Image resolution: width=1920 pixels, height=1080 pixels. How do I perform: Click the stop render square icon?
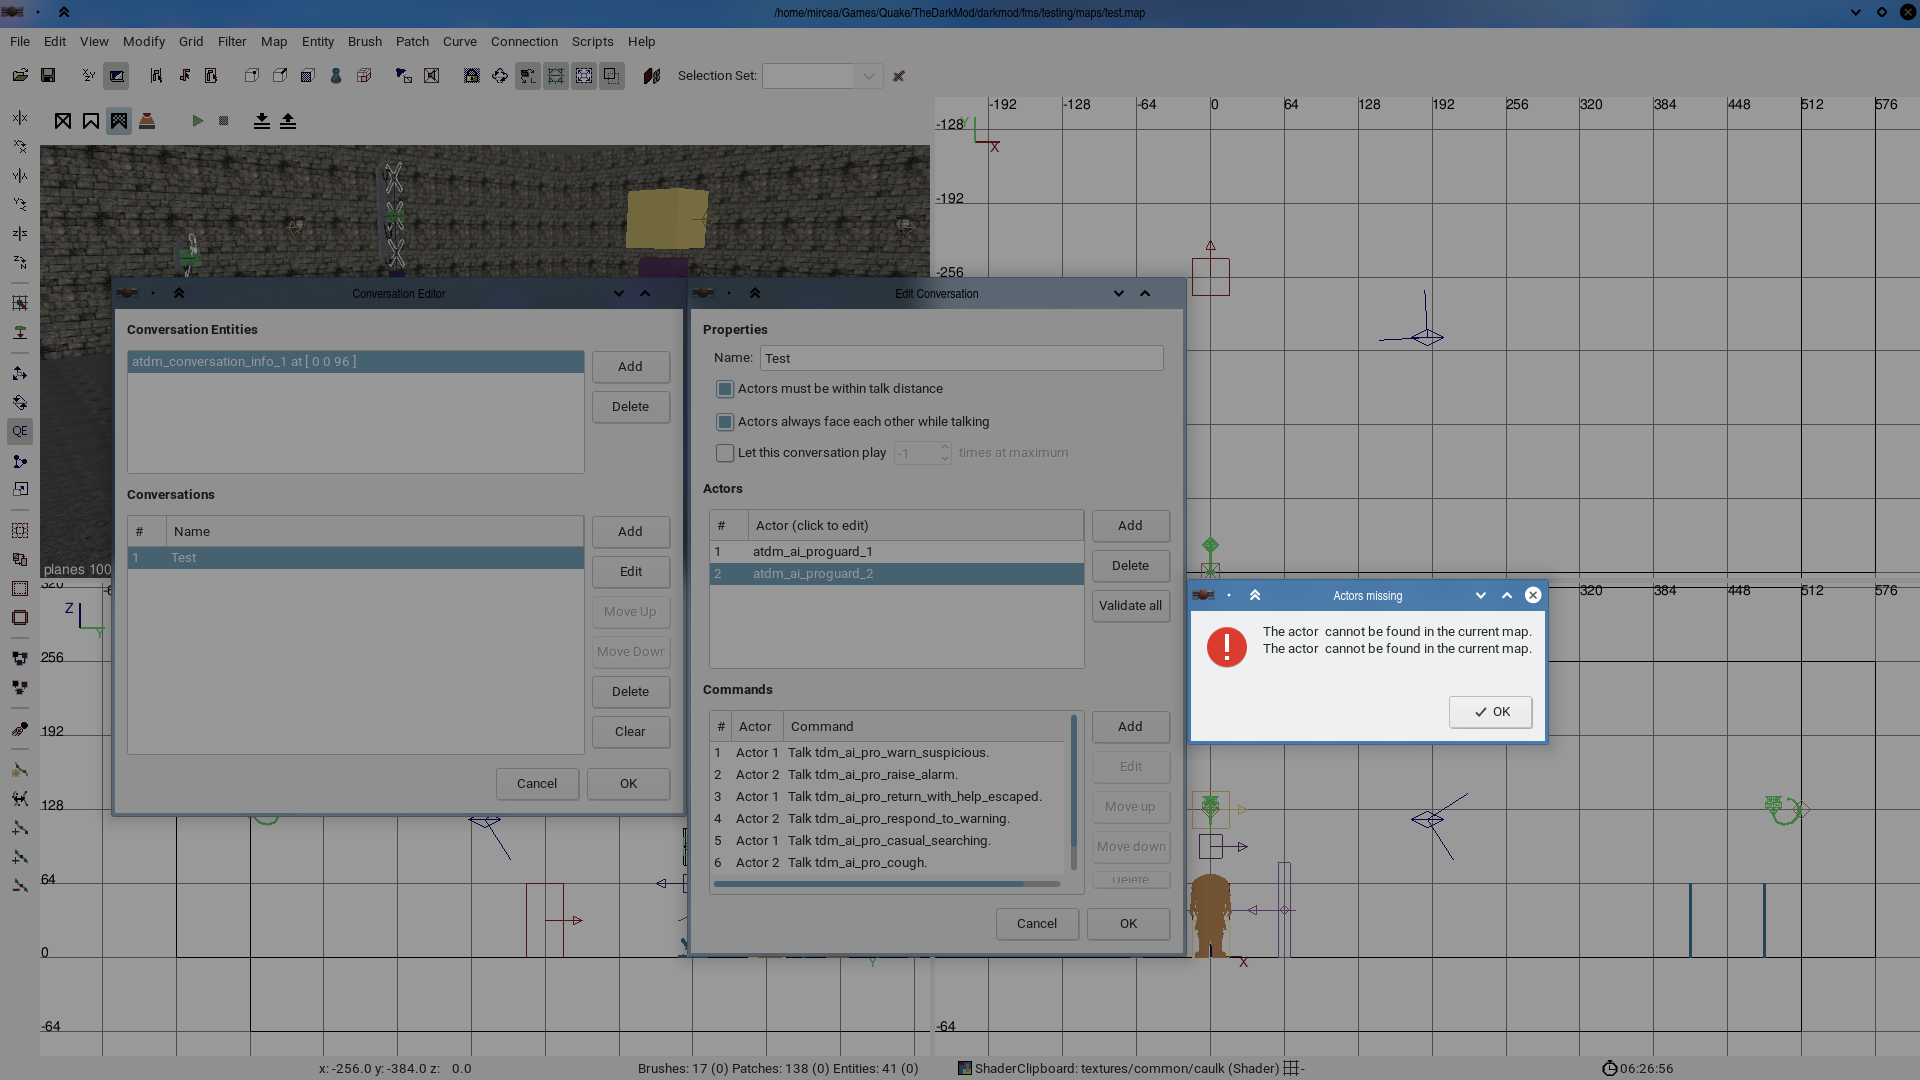click(x=224, y=121)
